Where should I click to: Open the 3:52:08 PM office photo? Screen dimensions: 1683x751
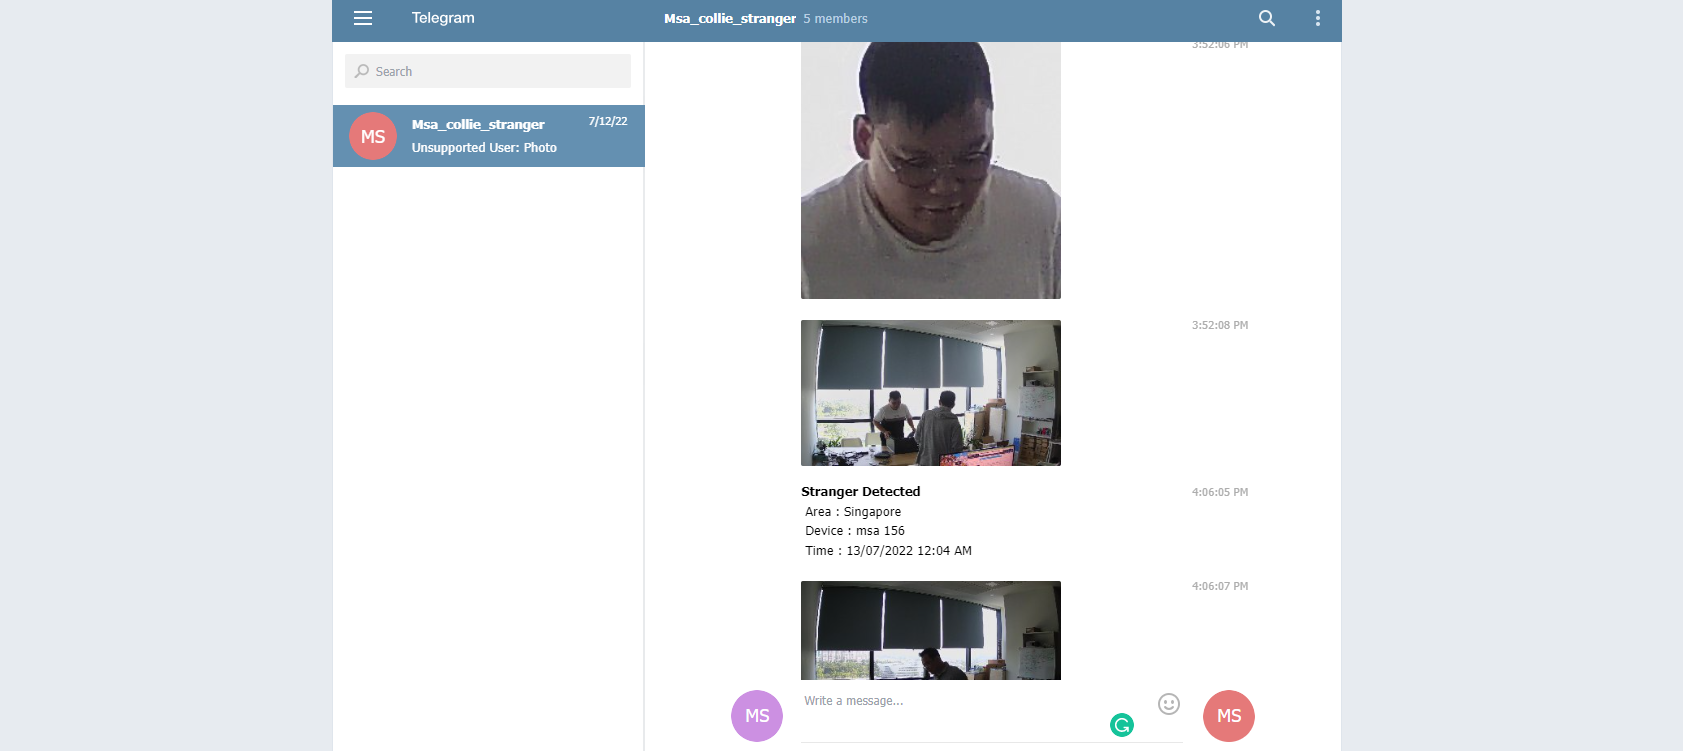[x=931, y=393]
